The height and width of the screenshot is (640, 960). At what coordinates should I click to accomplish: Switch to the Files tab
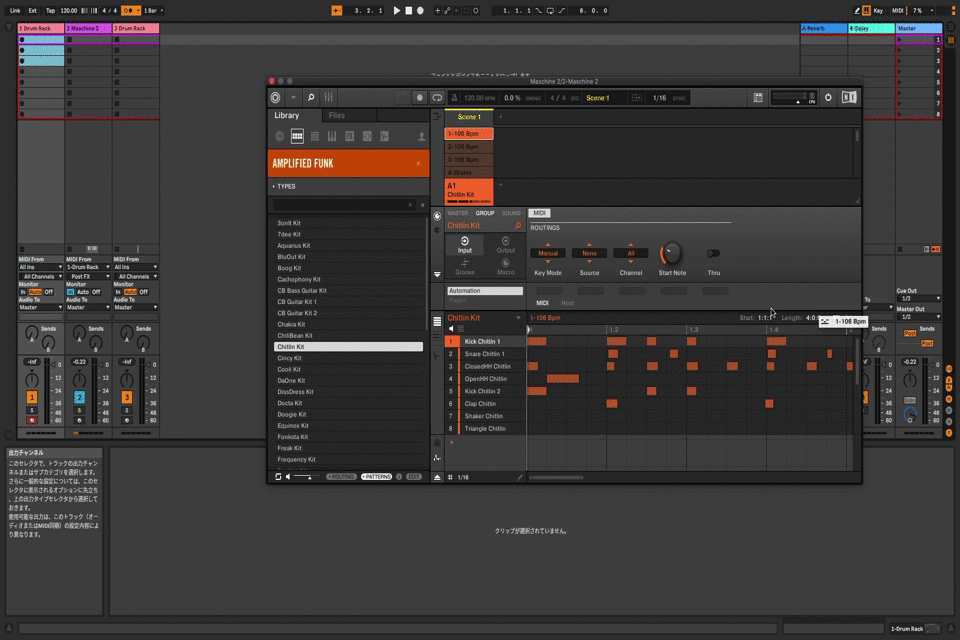click(x=337, y=115)
